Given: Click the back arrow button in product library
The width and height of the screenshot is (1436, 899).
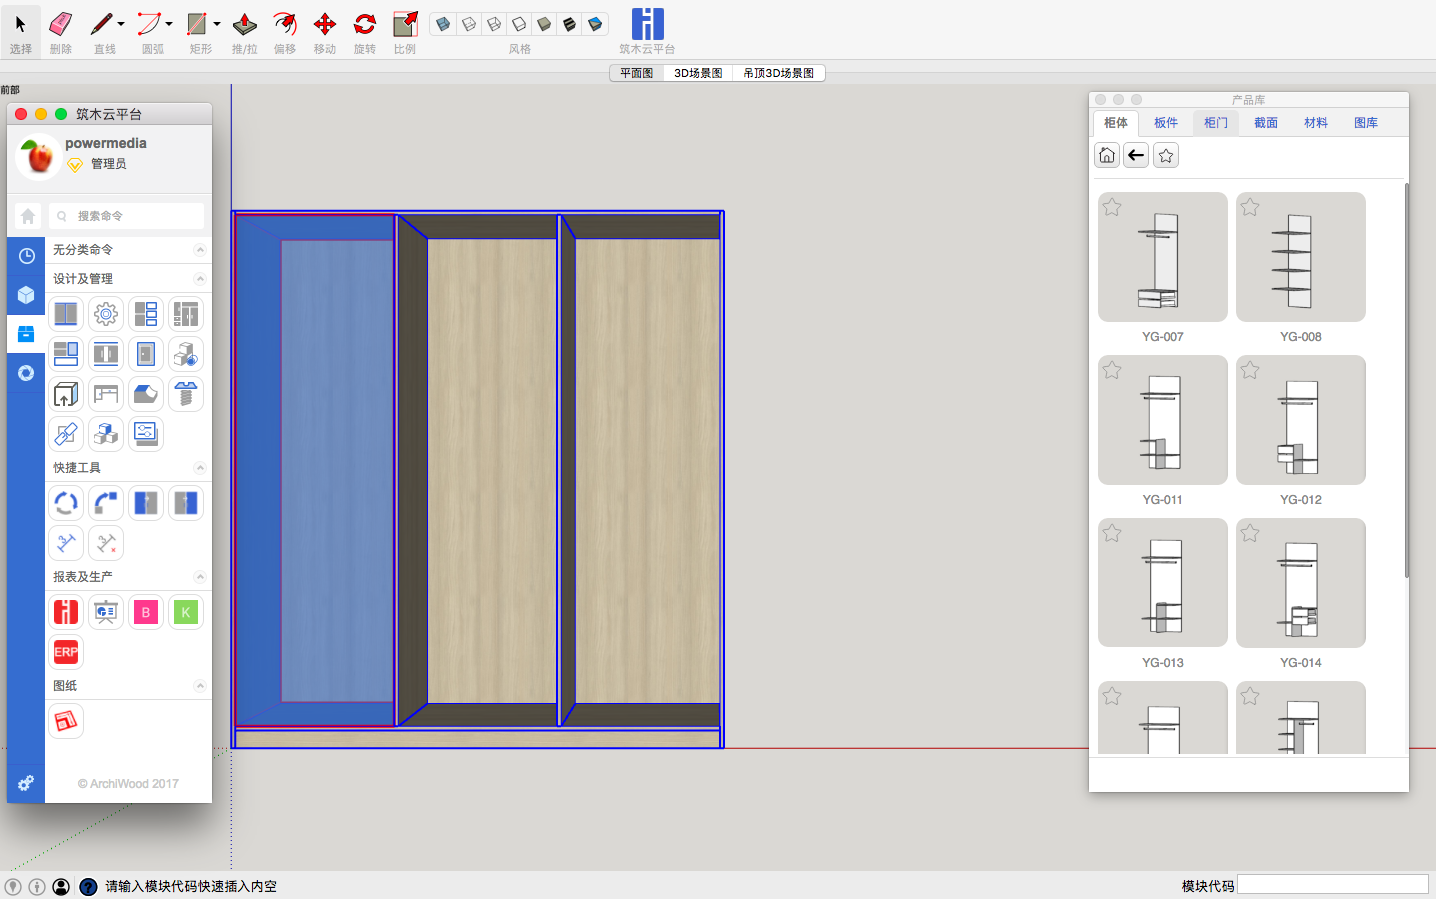Looking at the screenshot, I should 1136,155.
